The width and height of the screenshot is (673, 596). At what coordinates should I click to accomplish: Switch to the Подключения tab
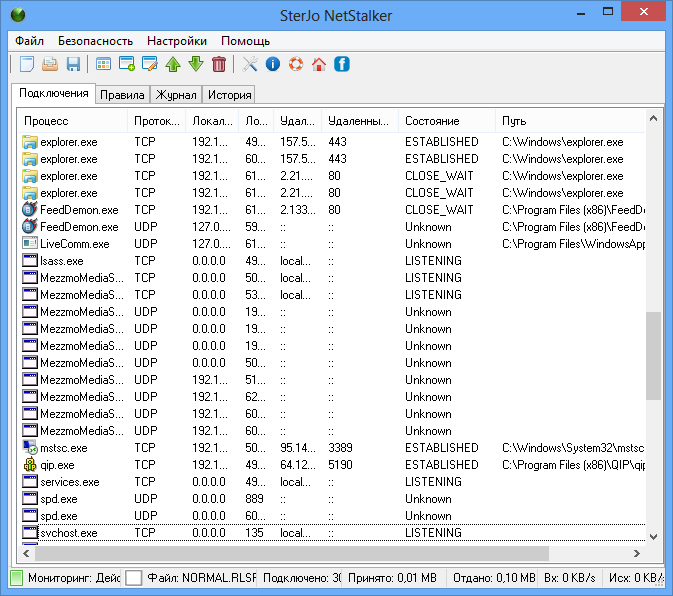[54, 93]
